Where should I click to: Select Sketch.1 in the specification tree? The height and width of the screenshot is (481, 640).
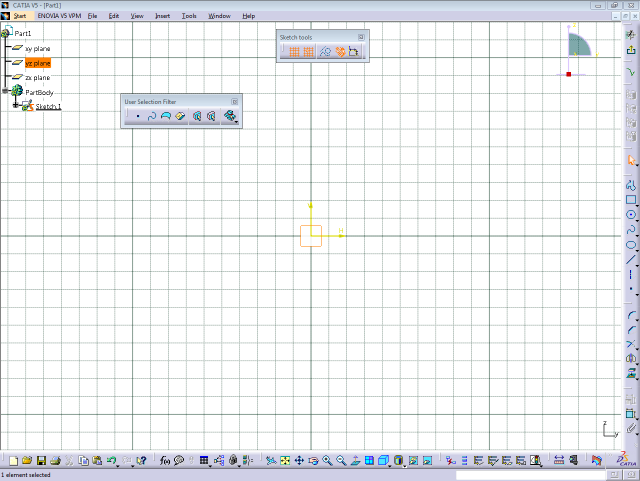coord(48,106)
